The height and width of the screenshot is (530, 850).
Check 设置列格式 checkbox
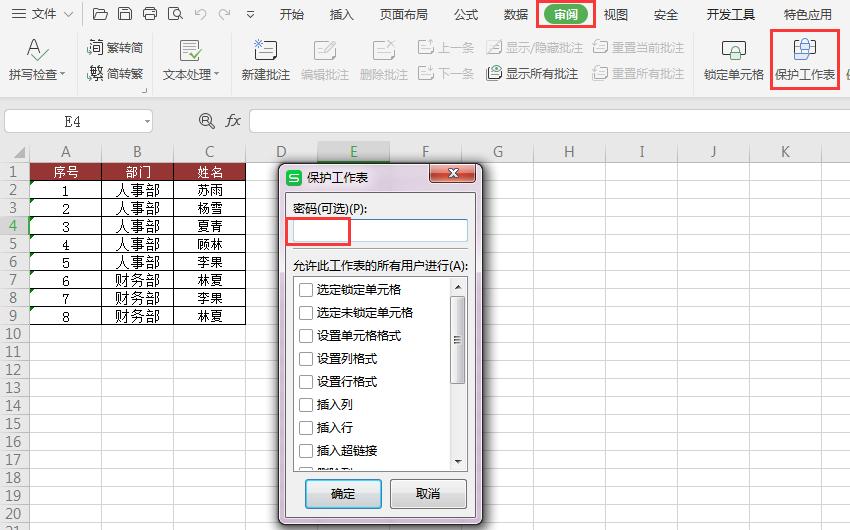(x=306, y=359)
